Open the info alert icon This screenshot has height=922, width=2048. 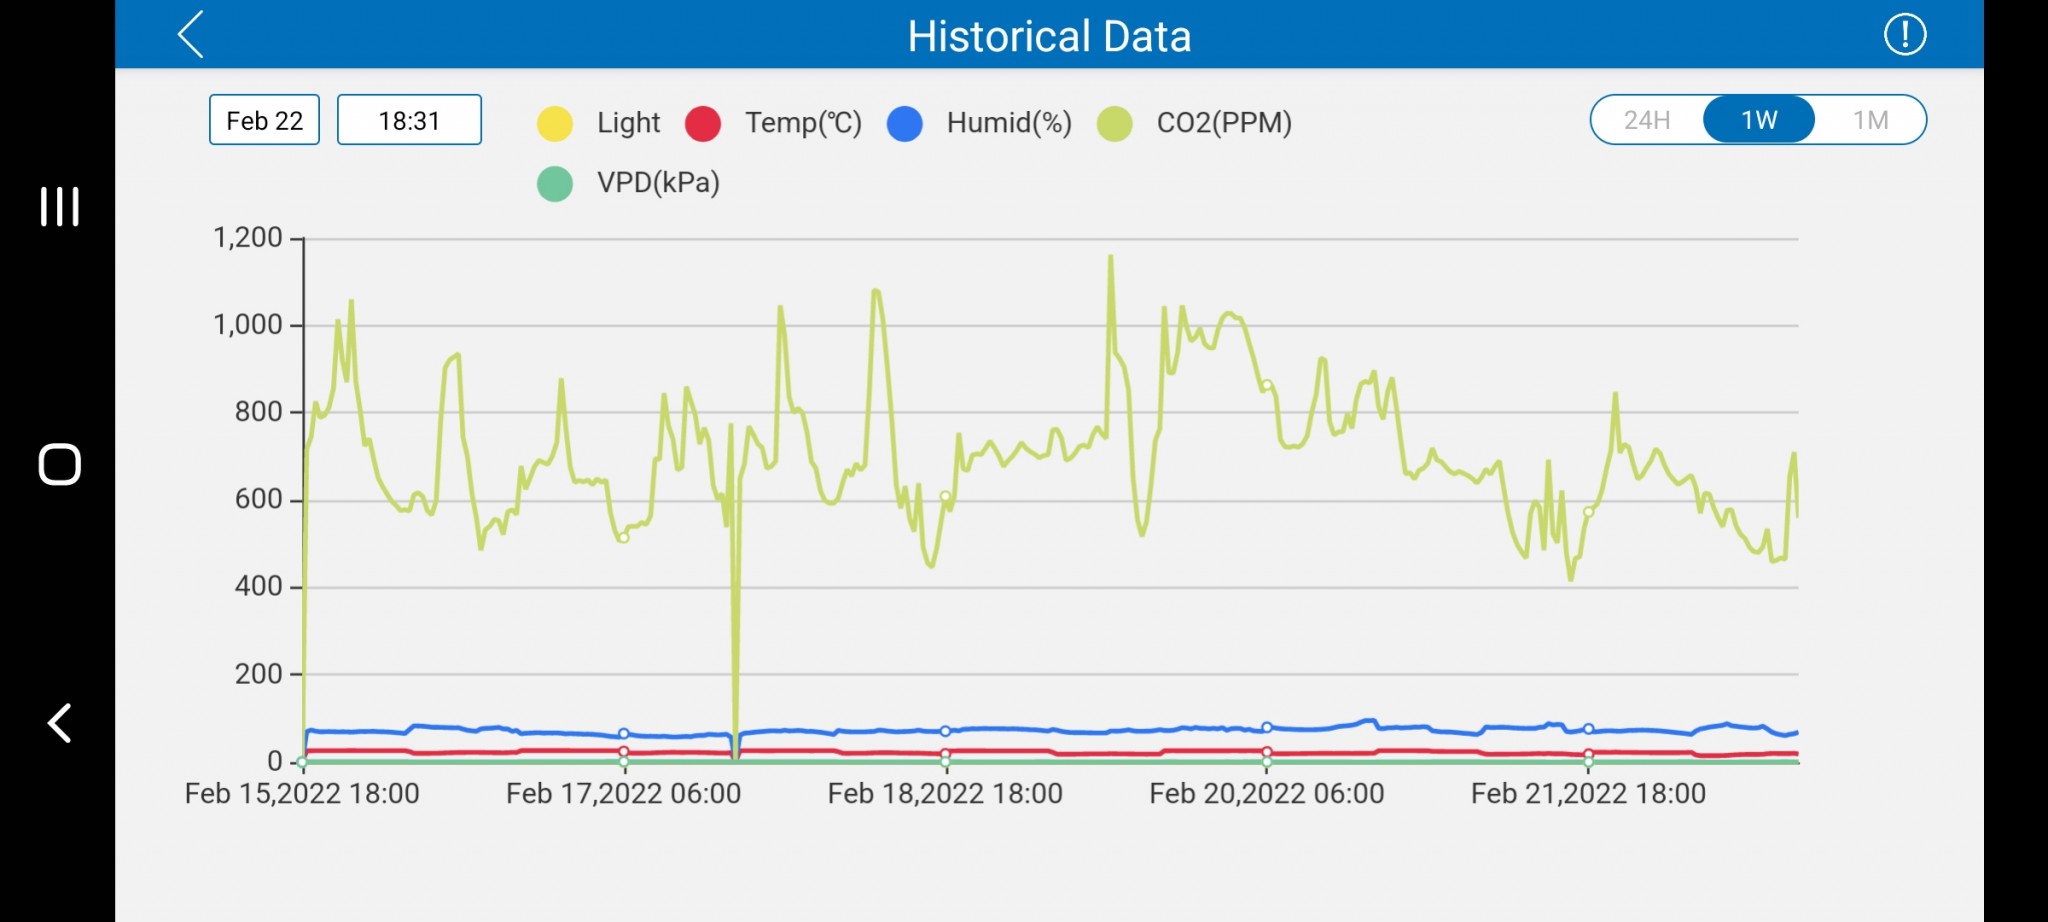click(x=1904, y=35)
